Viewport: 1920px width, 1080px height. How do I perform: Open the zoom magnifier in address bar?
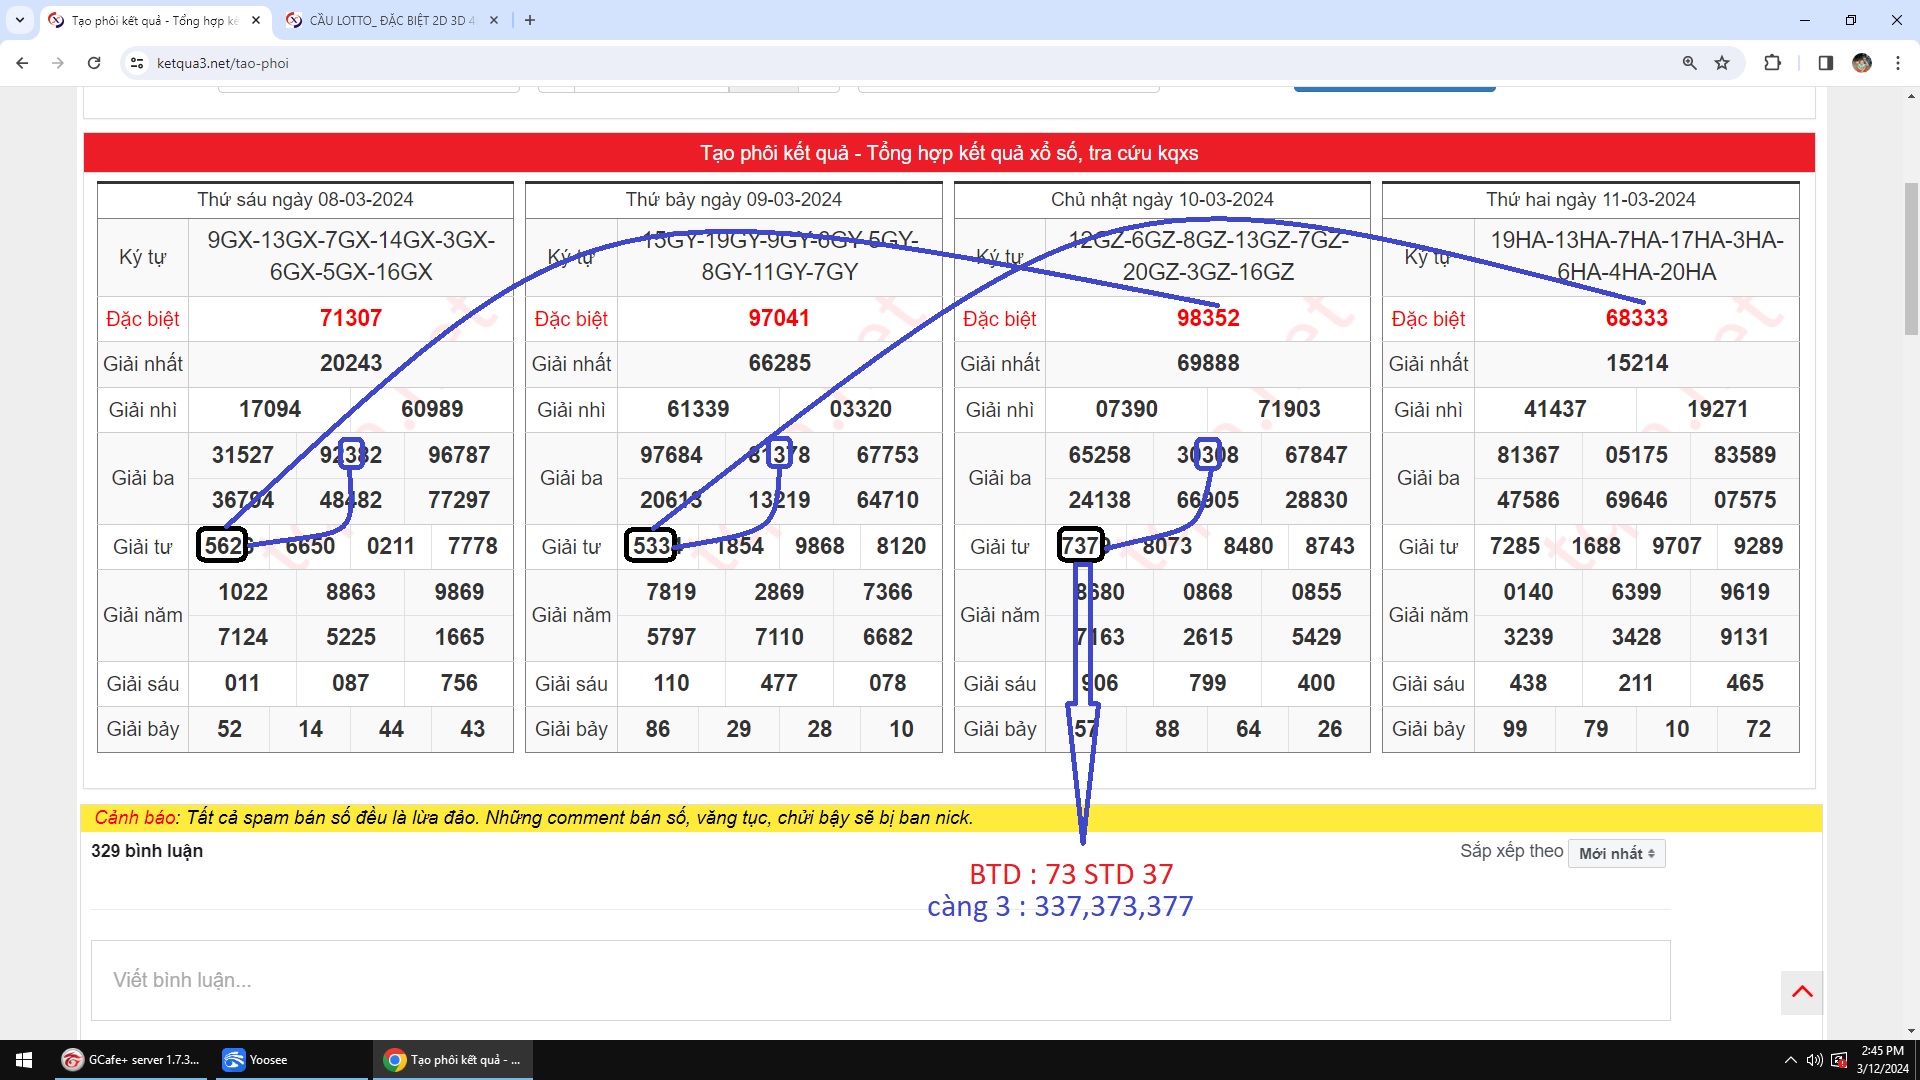(x=1689, y=63)
